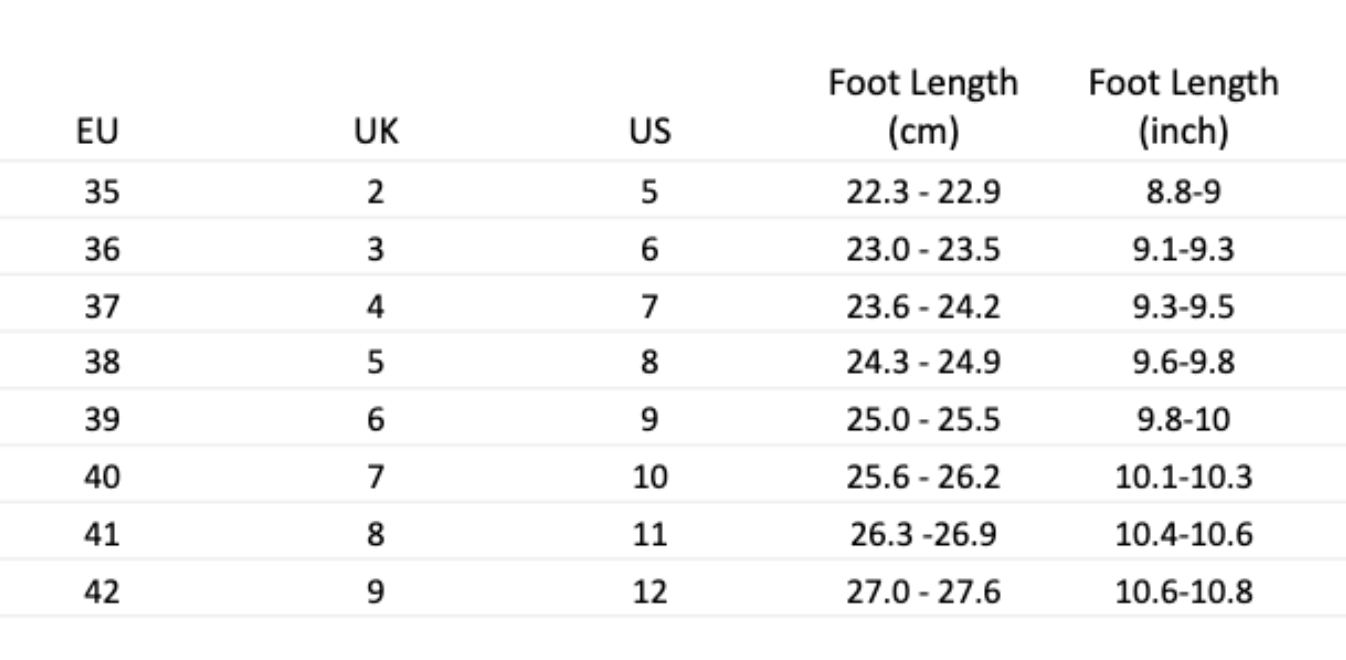Viewport: 1346px width, 660px height.
Task: Select the 22.3 - 22.9 cm cell
Action: pyautogui.click(x=922, y=191)
